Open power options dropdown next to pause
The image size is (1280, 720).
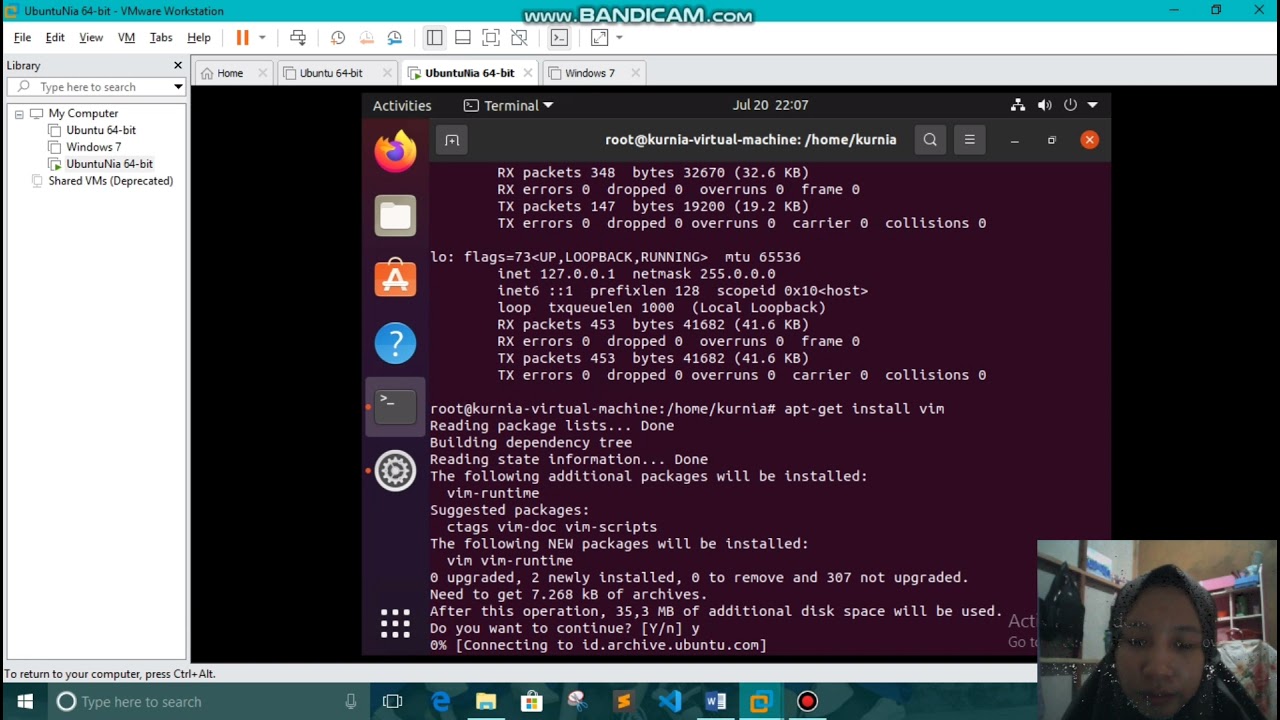[x=262, y=37]
